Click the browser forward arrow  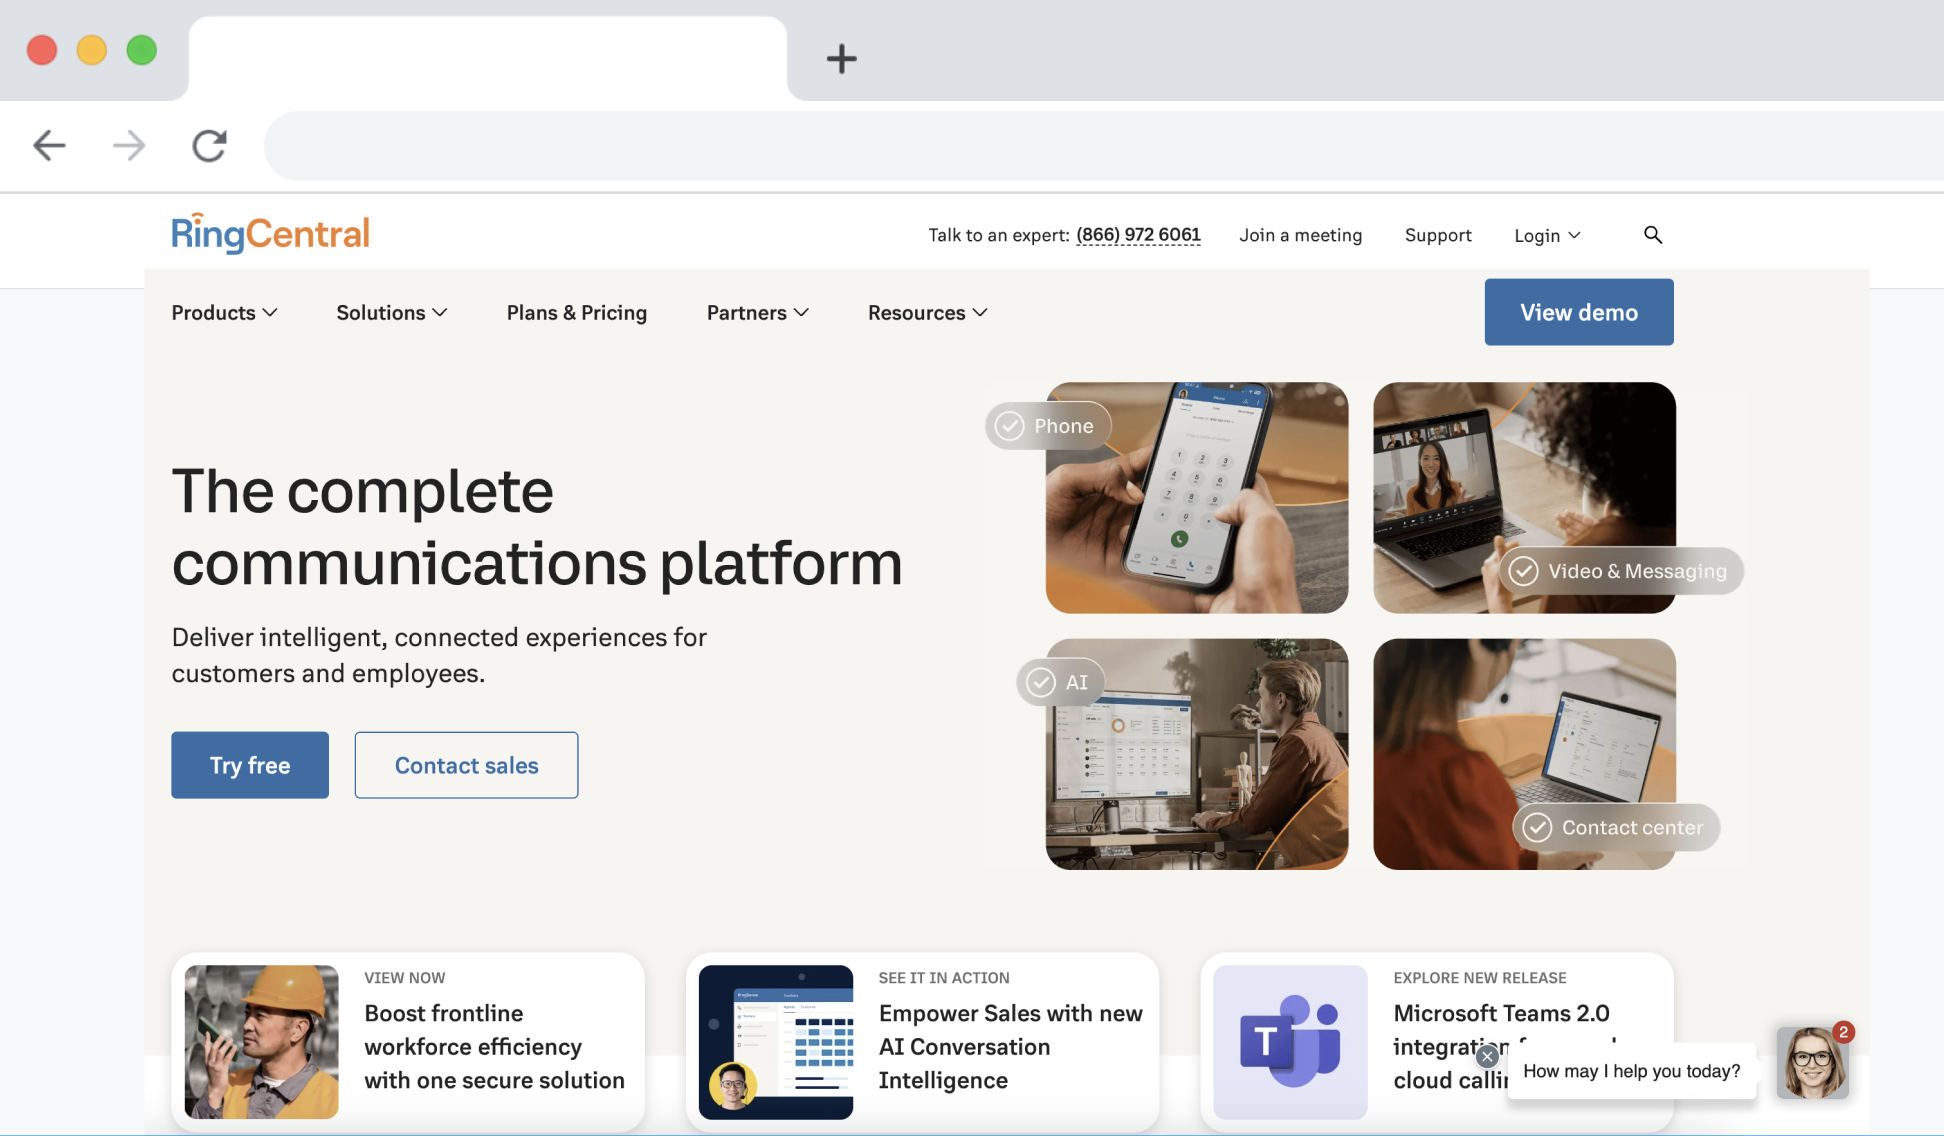coord(129,146)
